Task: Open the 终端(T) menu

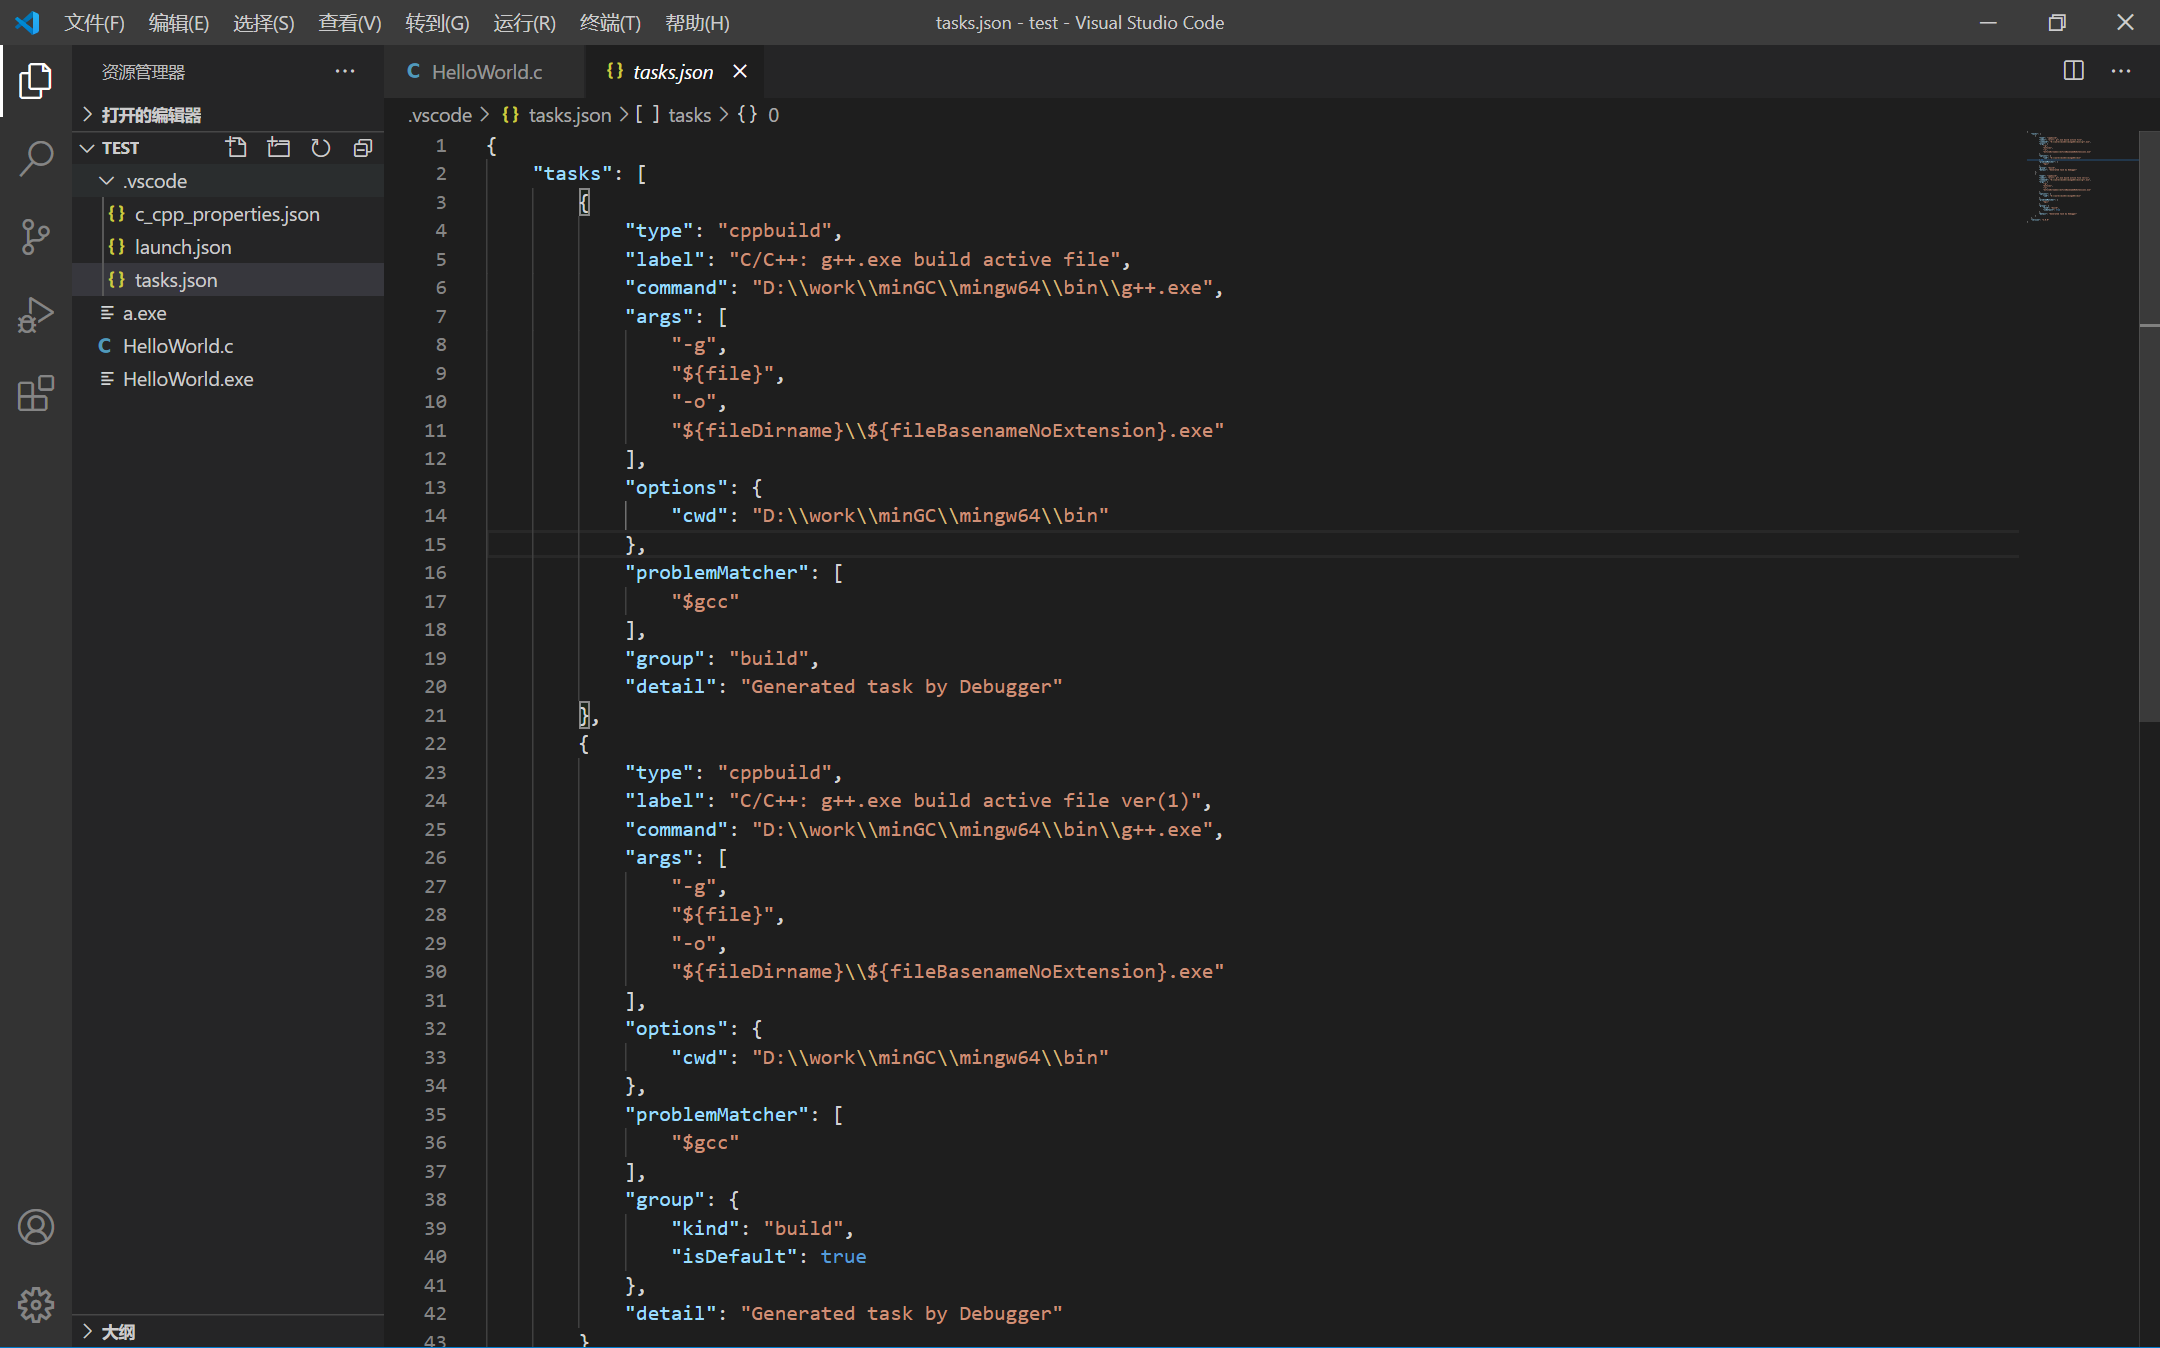Action: point(609,23)
